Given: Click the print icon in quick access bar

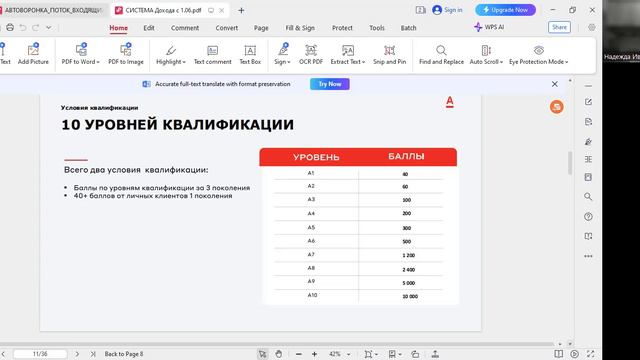Looking at the screenshot, I should coord(10,27).
